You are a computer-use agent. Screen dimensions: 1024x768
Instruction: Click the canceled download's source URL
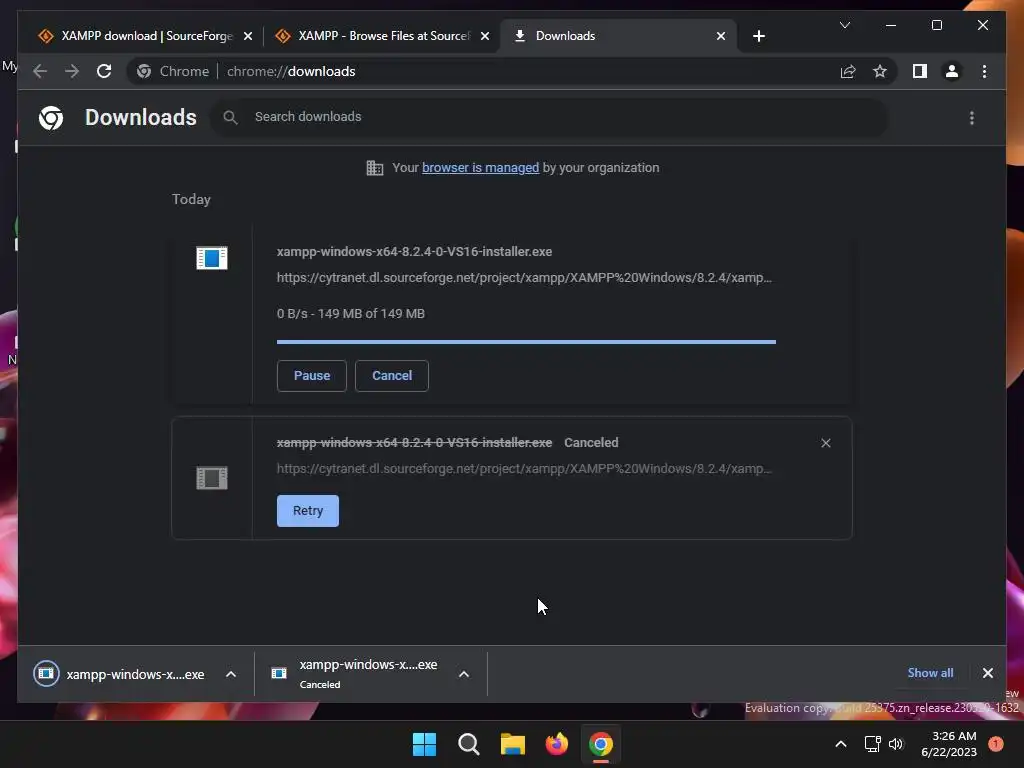[x=524, y=469]
